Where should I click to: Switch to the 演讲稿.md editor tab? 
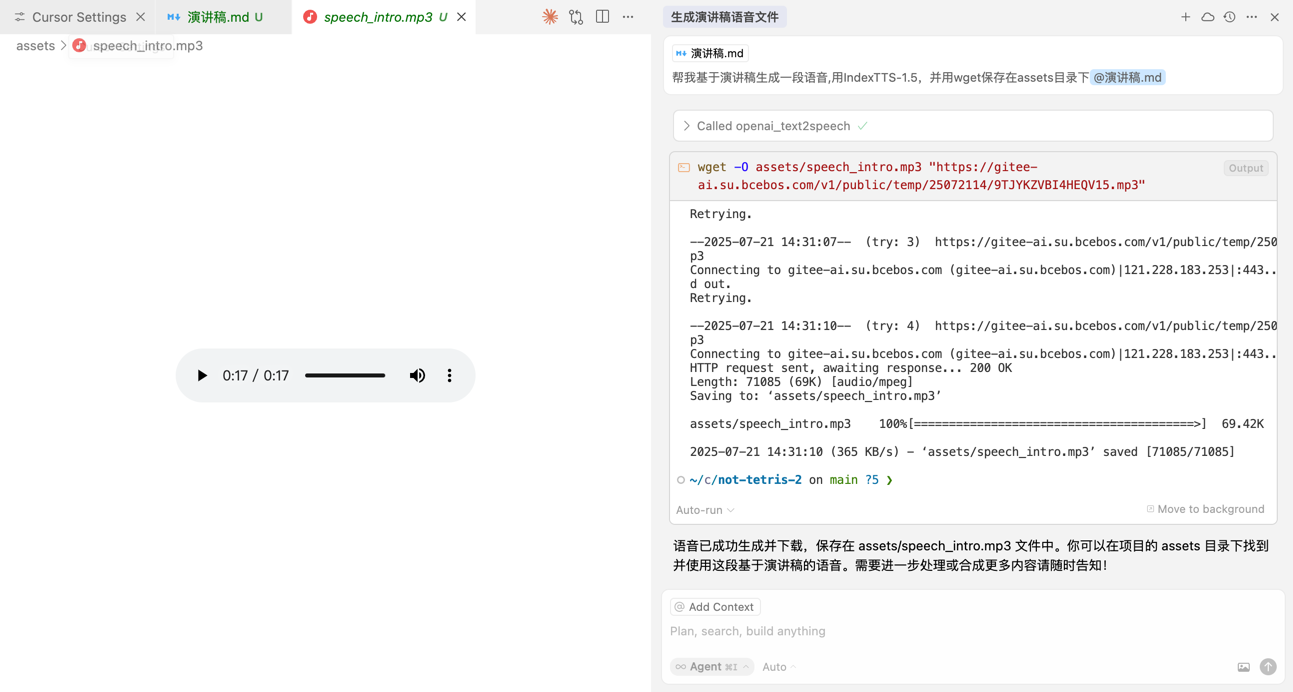[218, 17]
